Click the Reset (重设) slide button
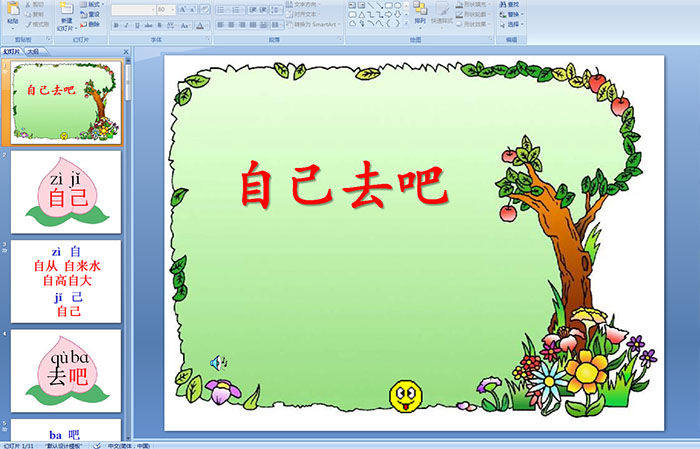The height and width of the screenshot is (449, 700). coord(93,14)
